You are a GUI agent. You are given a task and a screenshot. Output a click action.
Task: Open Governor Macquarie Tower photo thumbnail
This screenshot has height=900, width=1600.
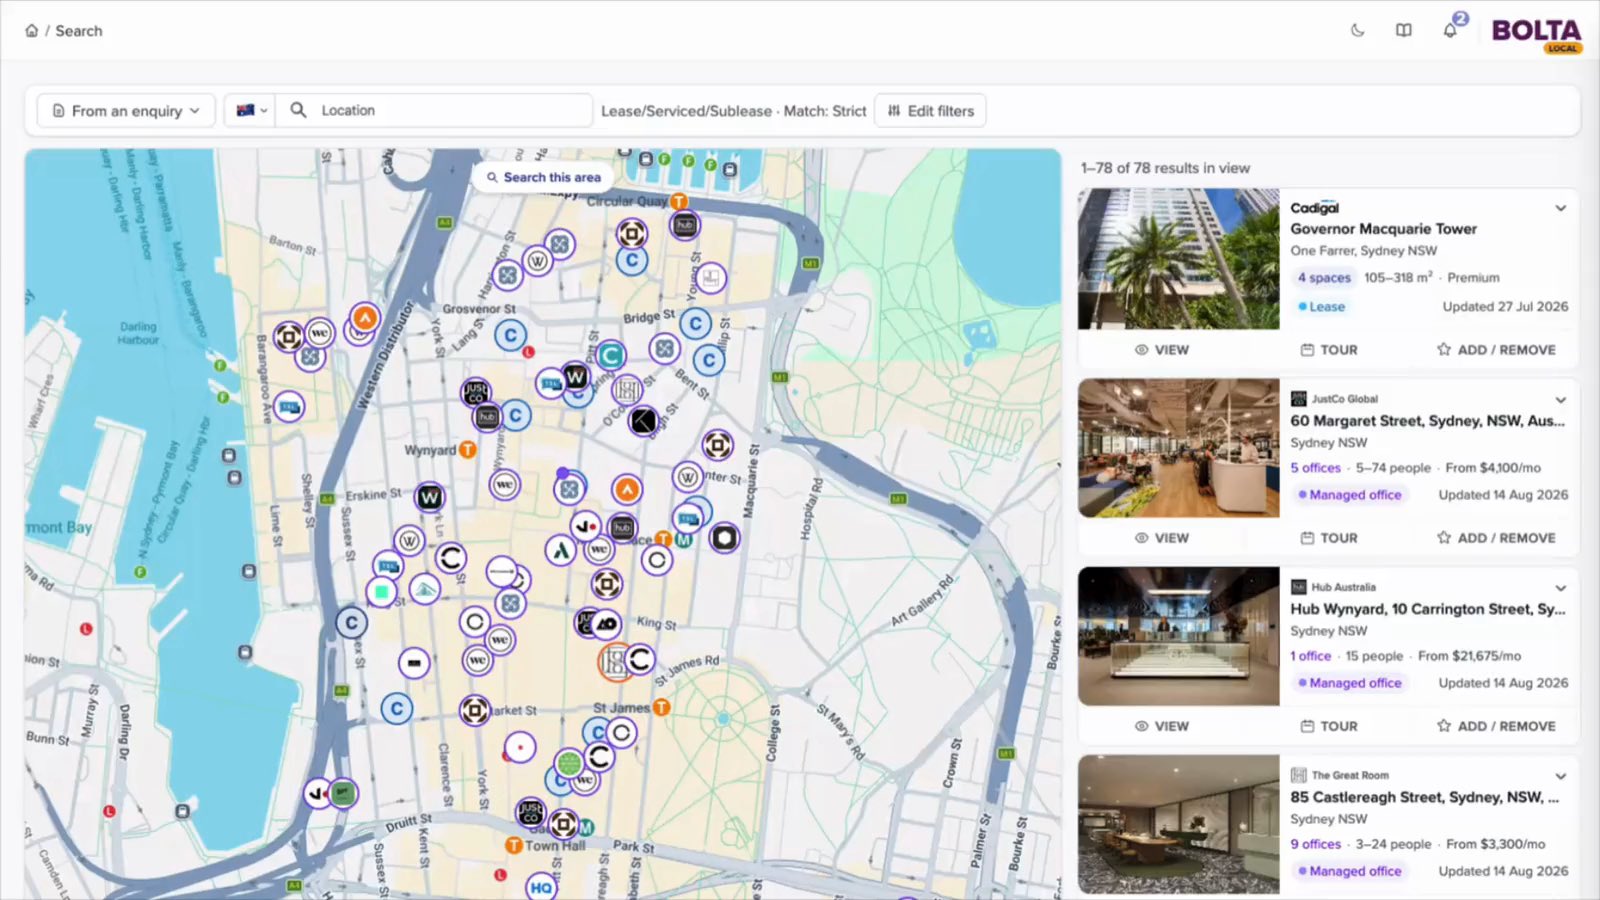[x=1179, y=259]
